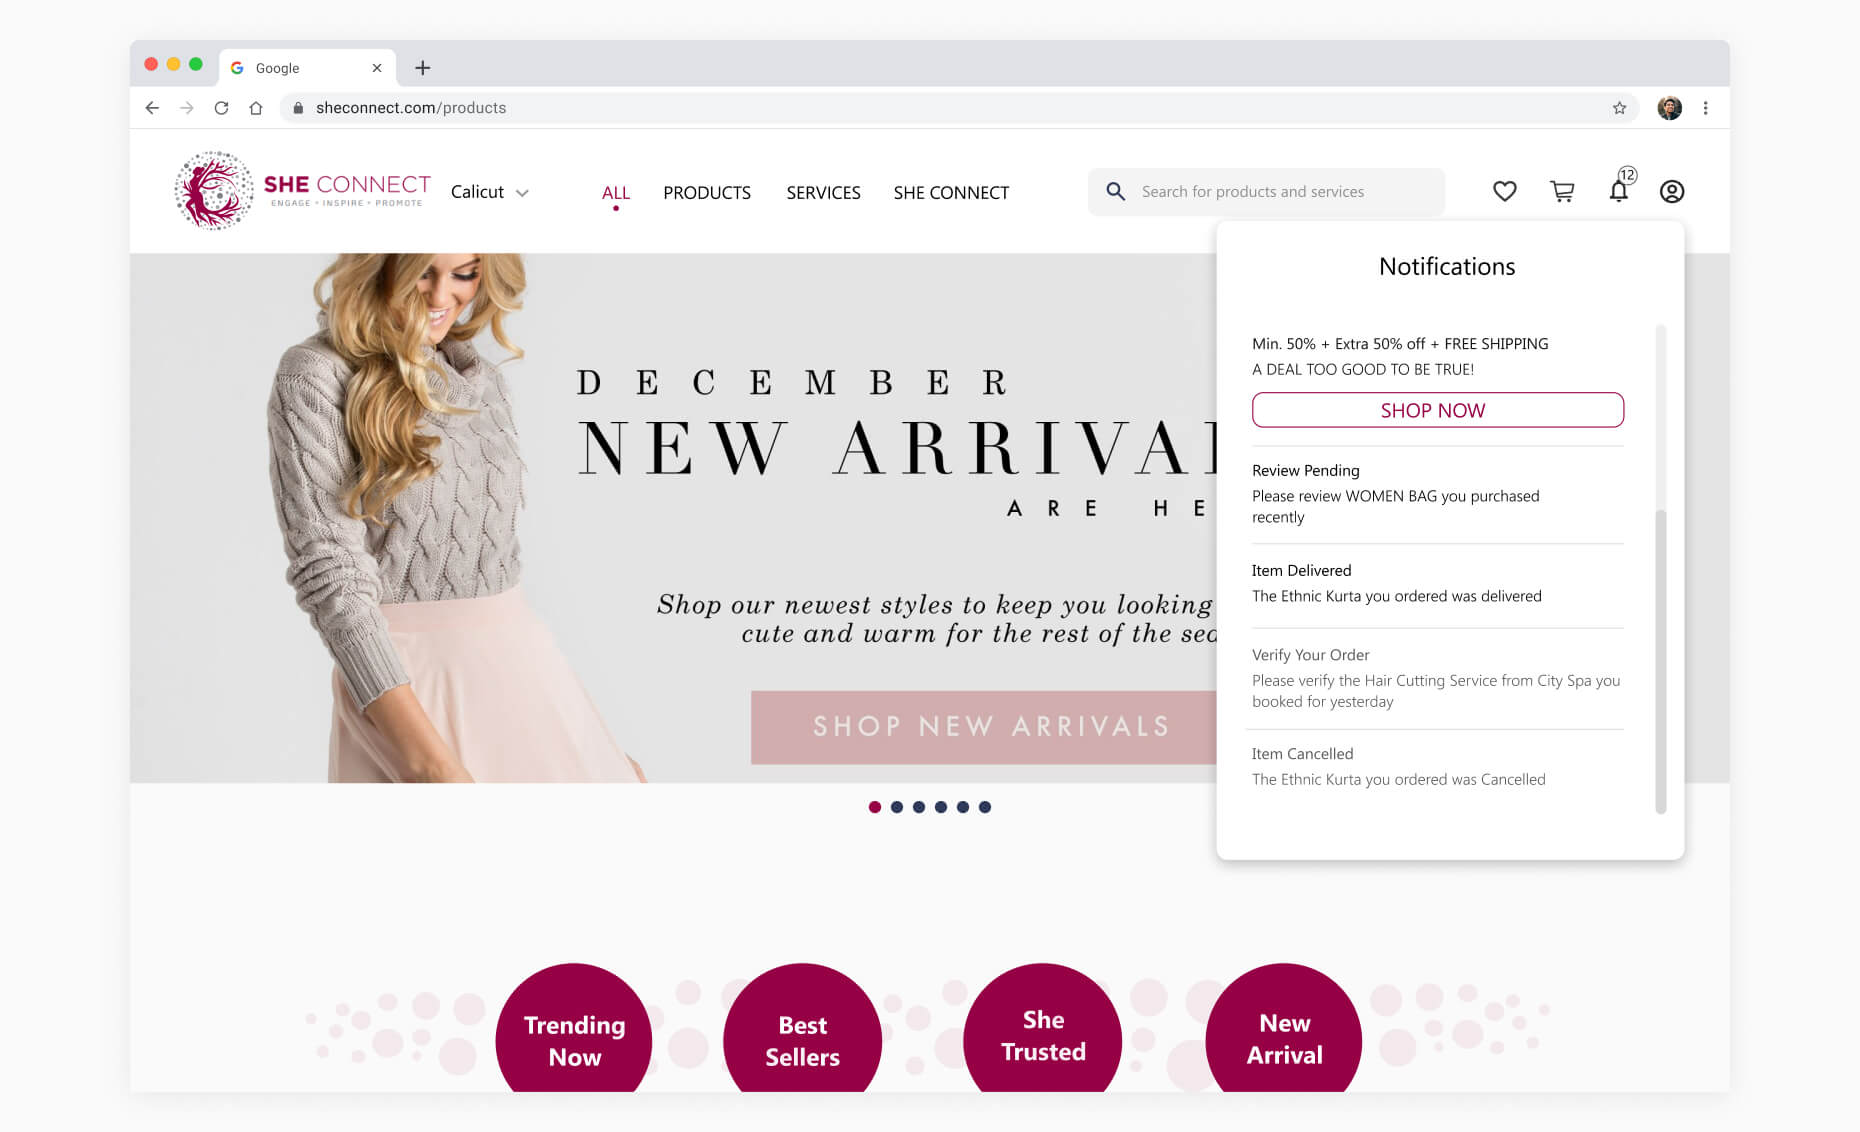1860x1132 pixels.
Task: Bookmark the page with the star icon
Action: click(x=1618, y=107)
